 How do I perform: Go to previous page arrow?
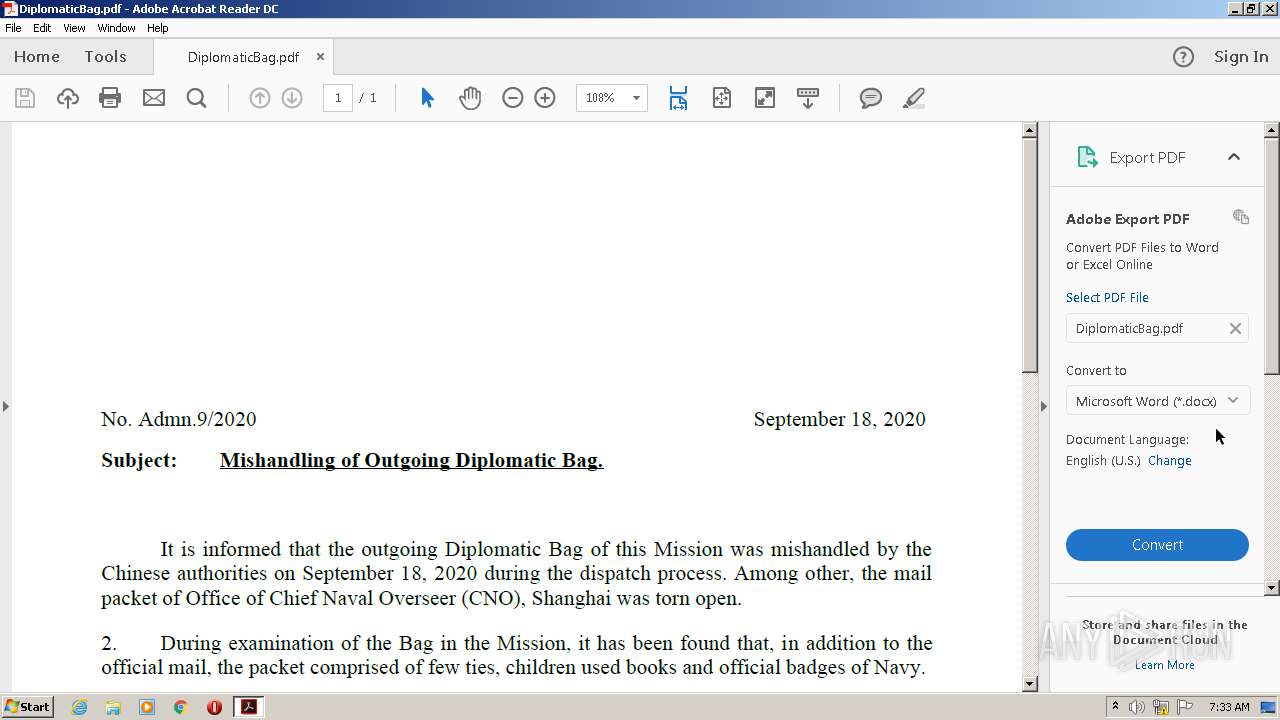pos(260,98)
